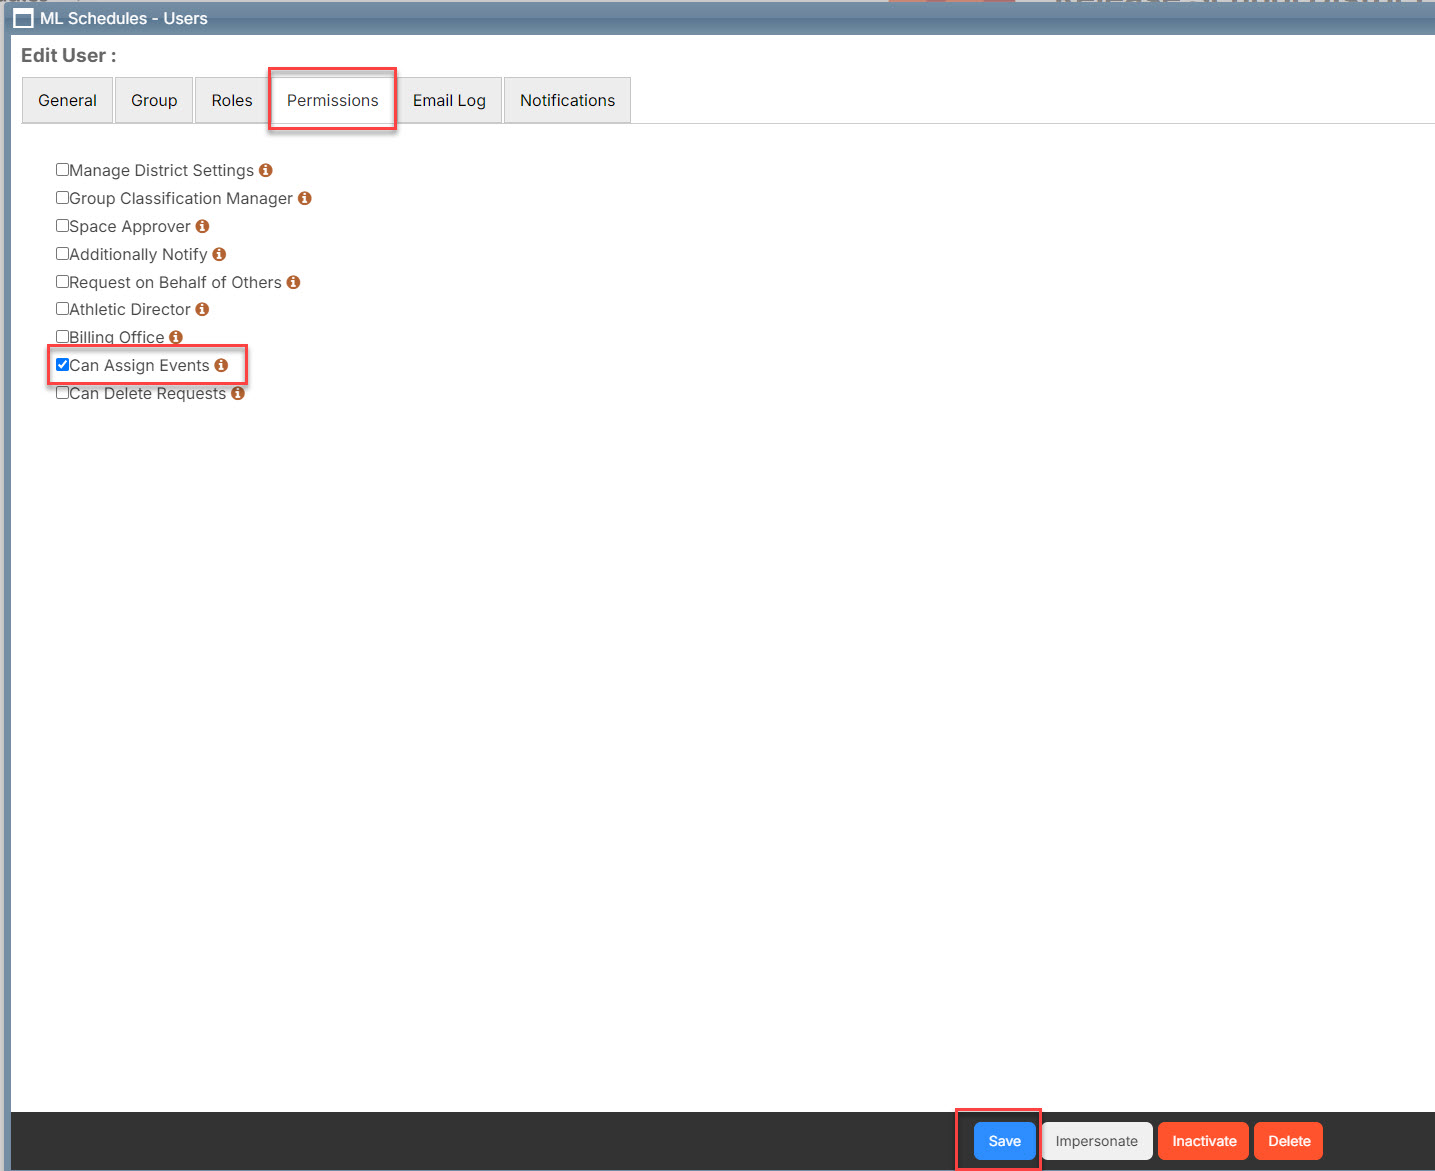Viewport: 1435px width, 1171px height.
Task: Click the Impersonate button
Action: (1097, 1141)
